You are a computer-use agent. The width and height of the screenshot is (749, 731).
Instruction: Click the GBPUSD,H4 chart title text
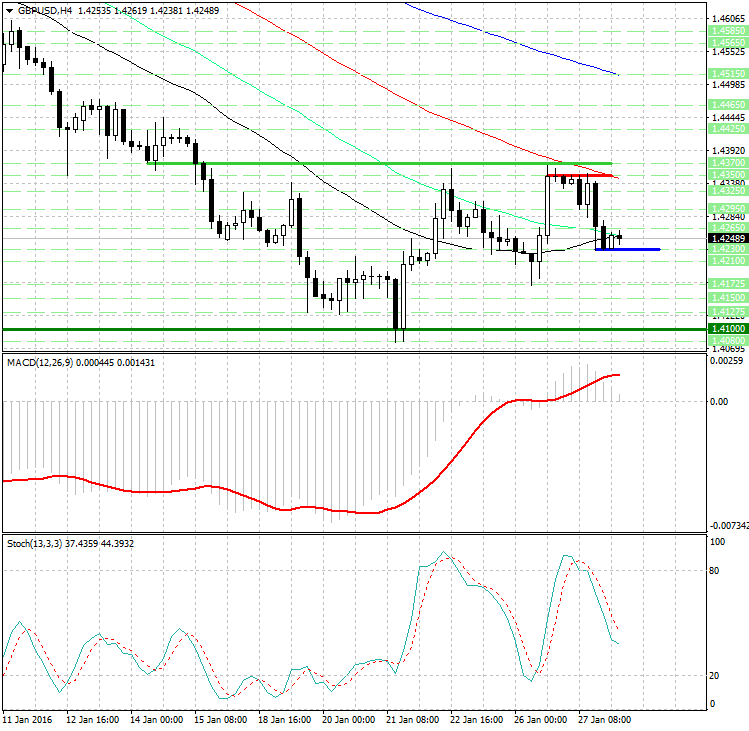click(x=45, y=11)
